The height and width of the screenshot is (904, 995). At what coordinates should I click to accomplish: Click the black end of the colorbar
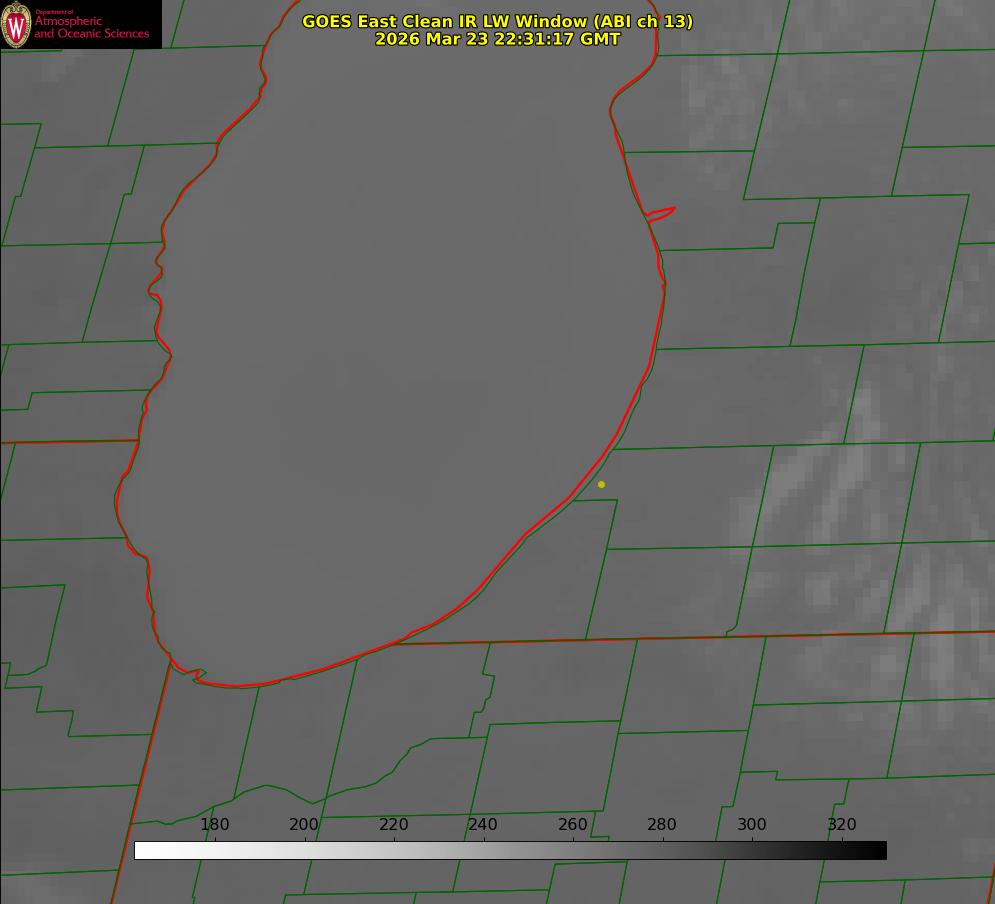(x=880, y=850)
